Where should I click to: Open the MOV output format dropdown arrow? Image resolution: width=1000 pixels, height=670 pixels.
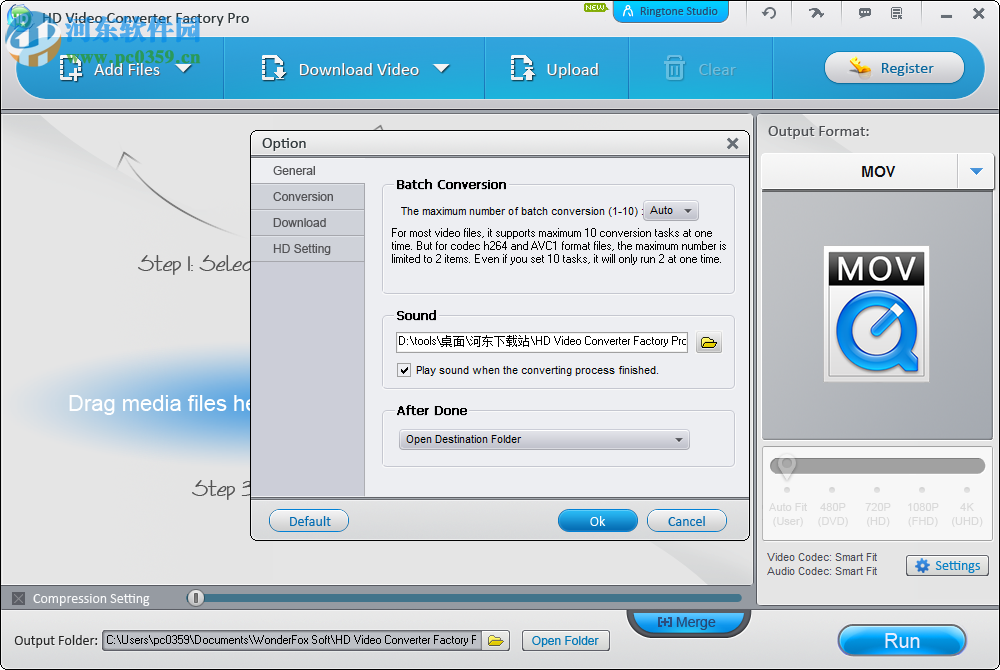coord(976,171)
